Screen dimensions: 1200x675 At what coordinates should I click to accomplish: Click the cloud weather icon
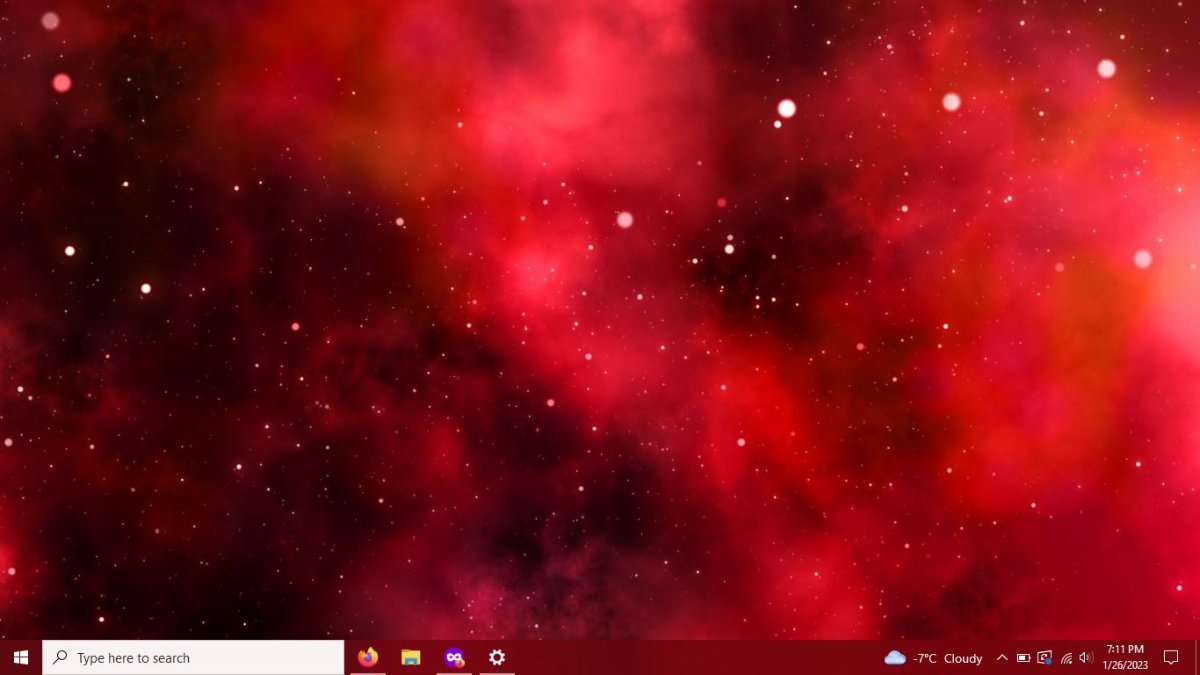[x=894, y=658]
